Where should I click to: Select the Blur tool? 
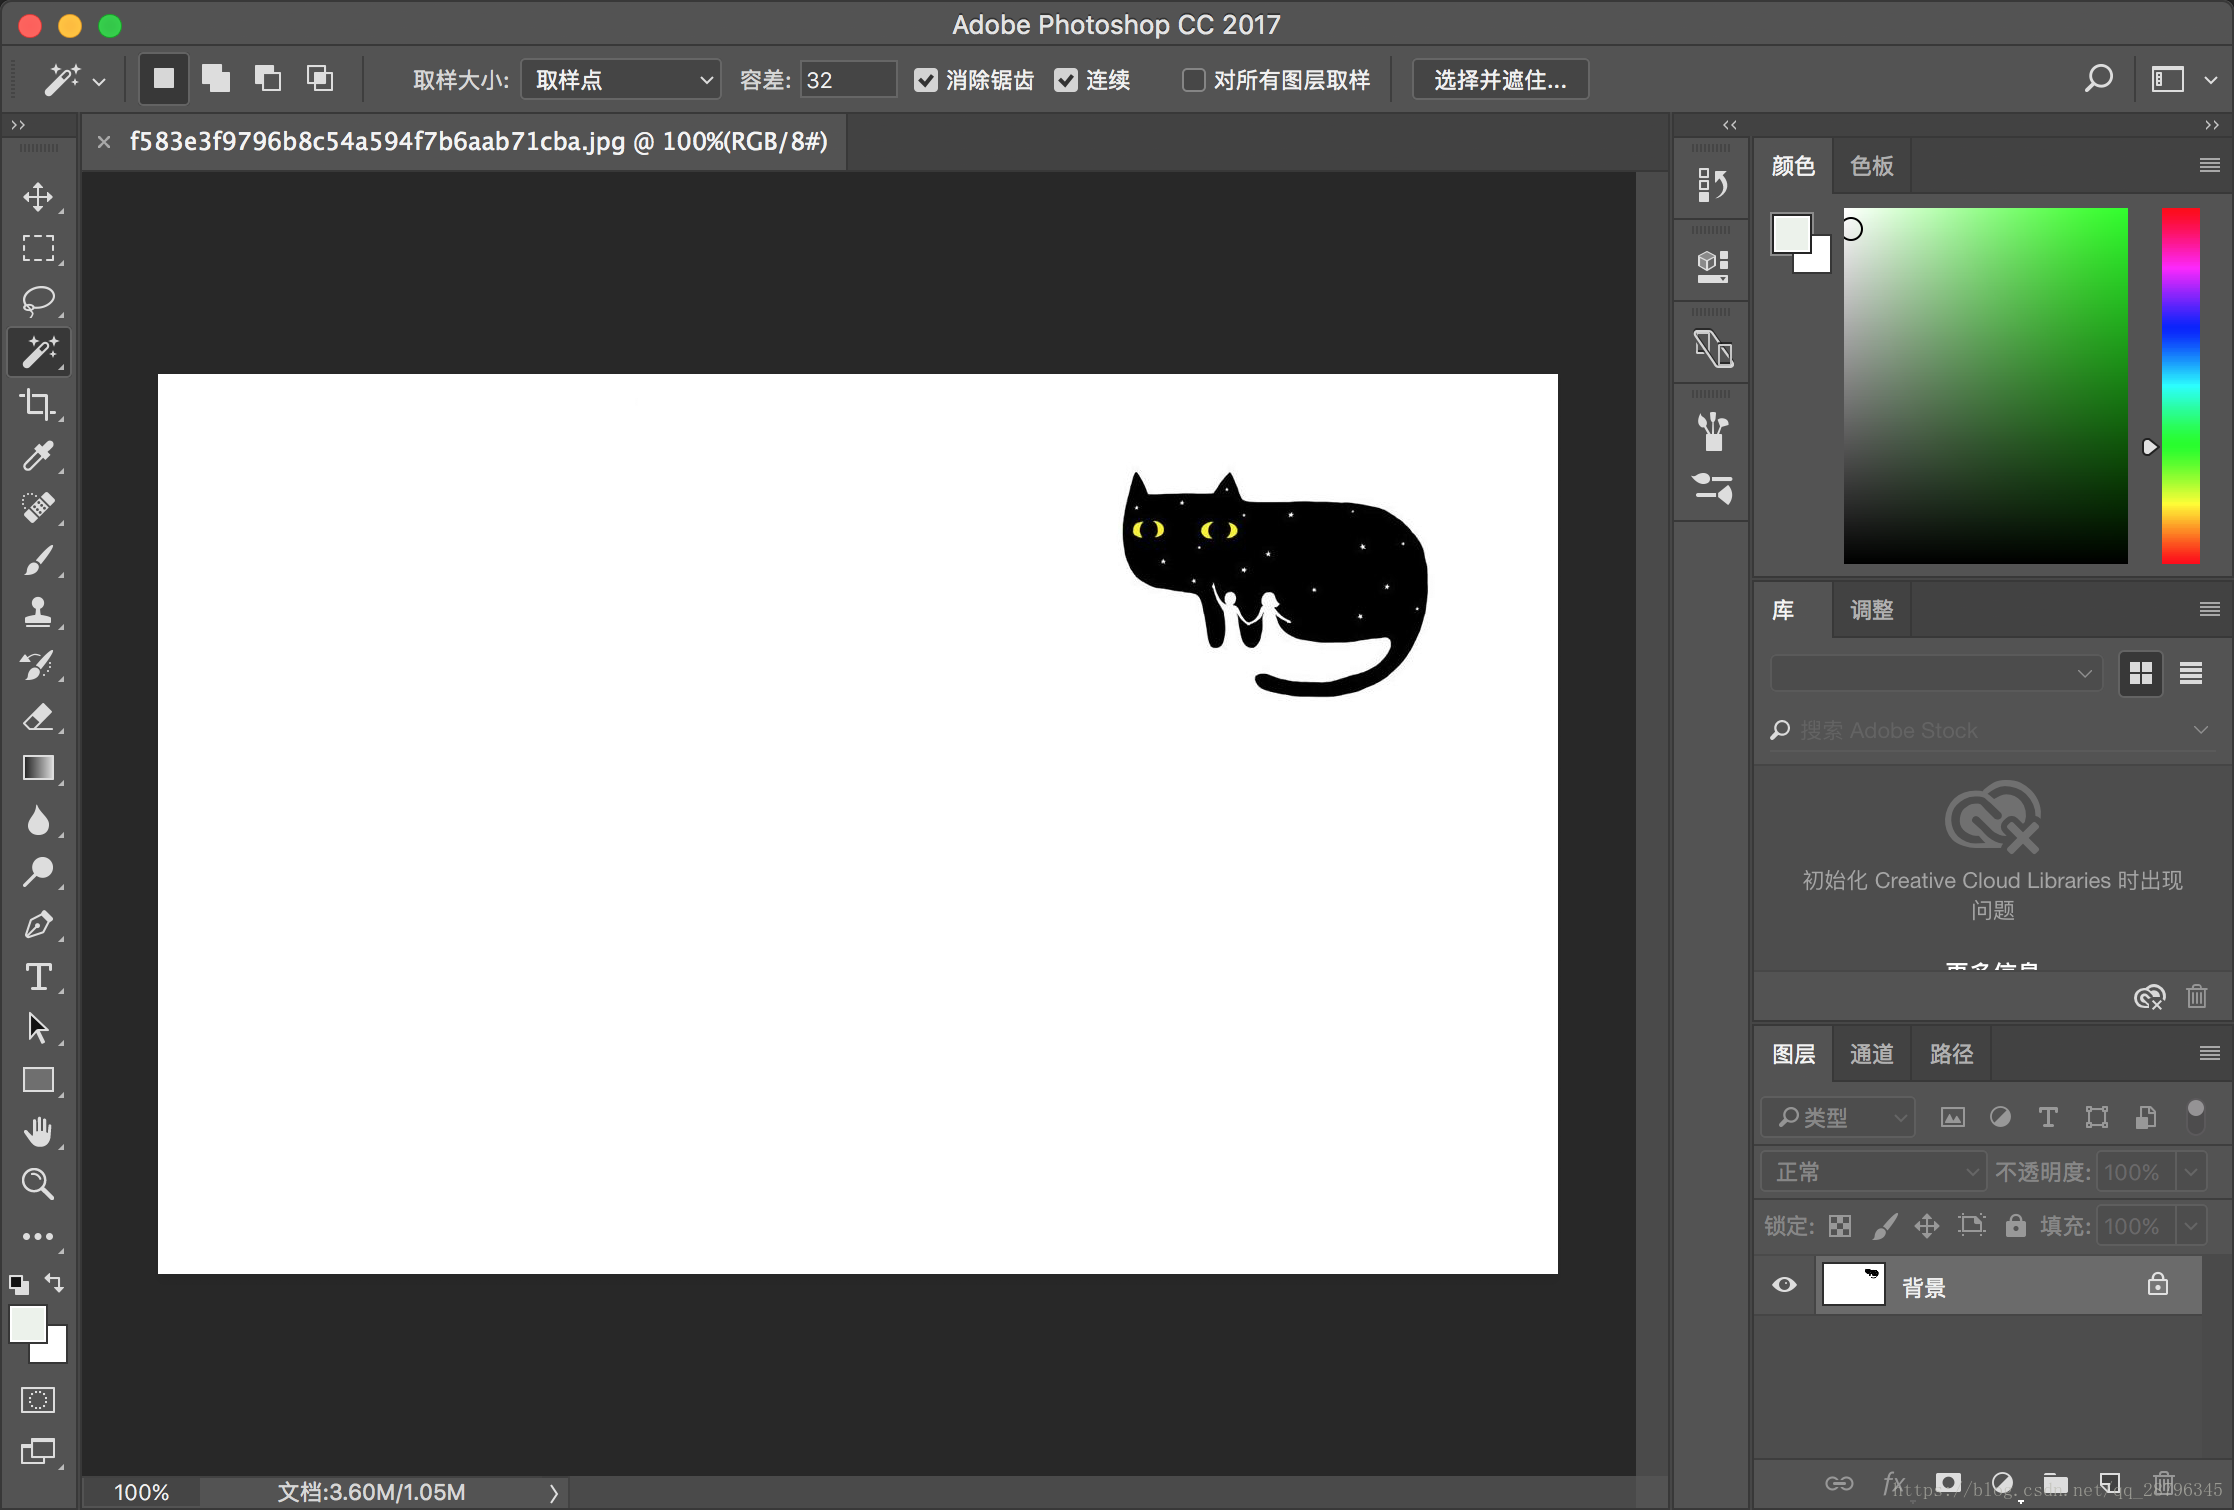tap(38, 820)
